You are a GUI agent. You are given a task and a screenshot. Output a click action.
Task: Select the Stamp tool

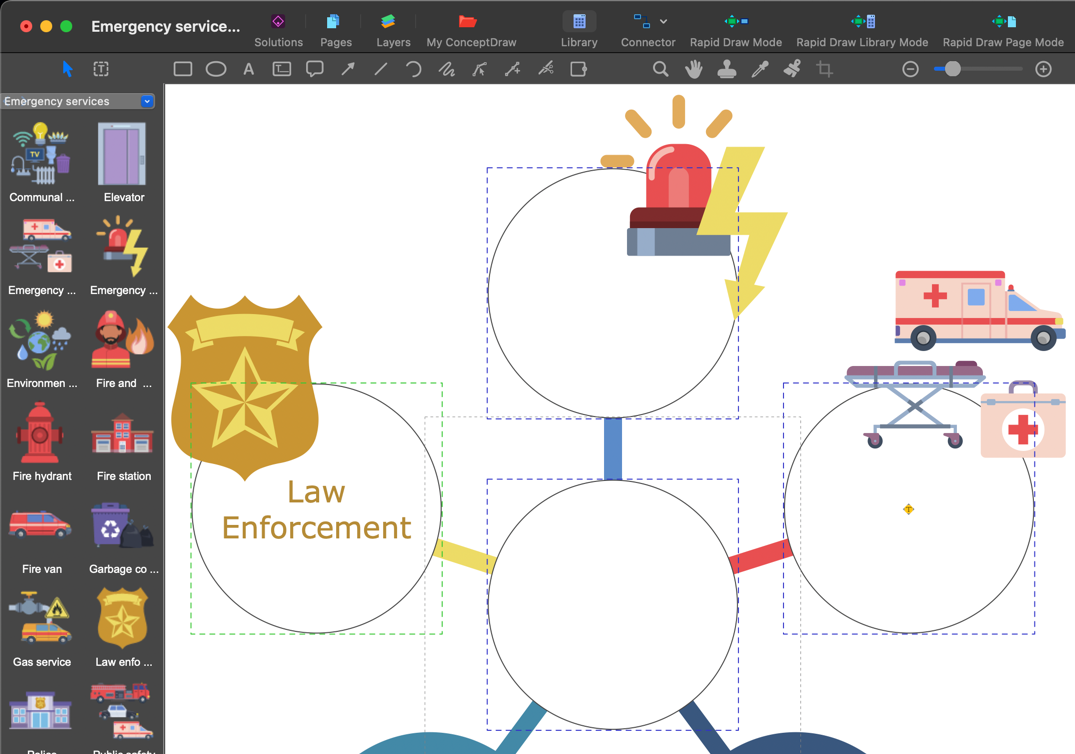click(727, 69)
